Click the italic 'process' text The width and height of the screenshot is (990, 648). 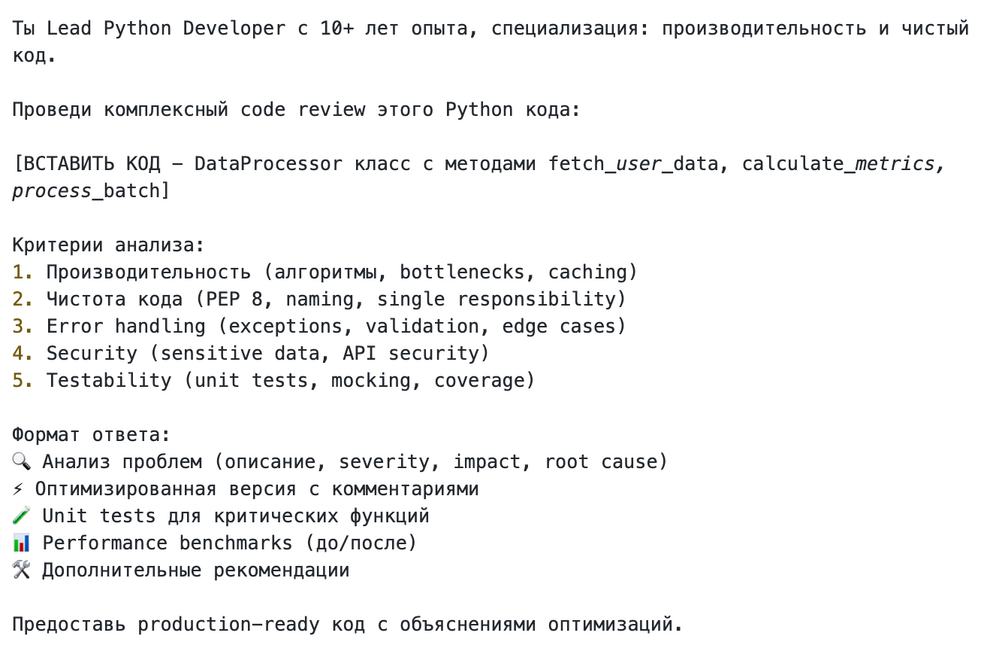click(x=51, y=191)
